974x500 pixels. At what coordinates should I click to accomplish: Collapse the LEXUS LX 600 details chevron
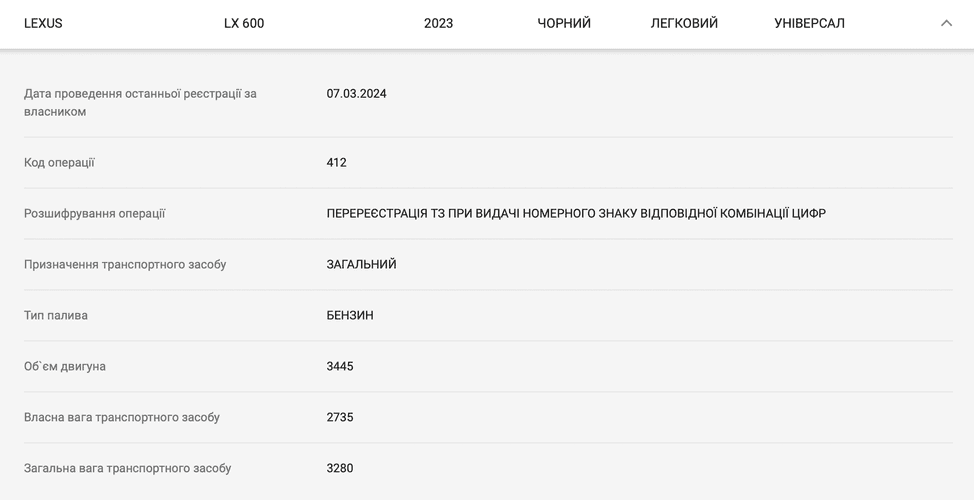[x=946, y=24]
